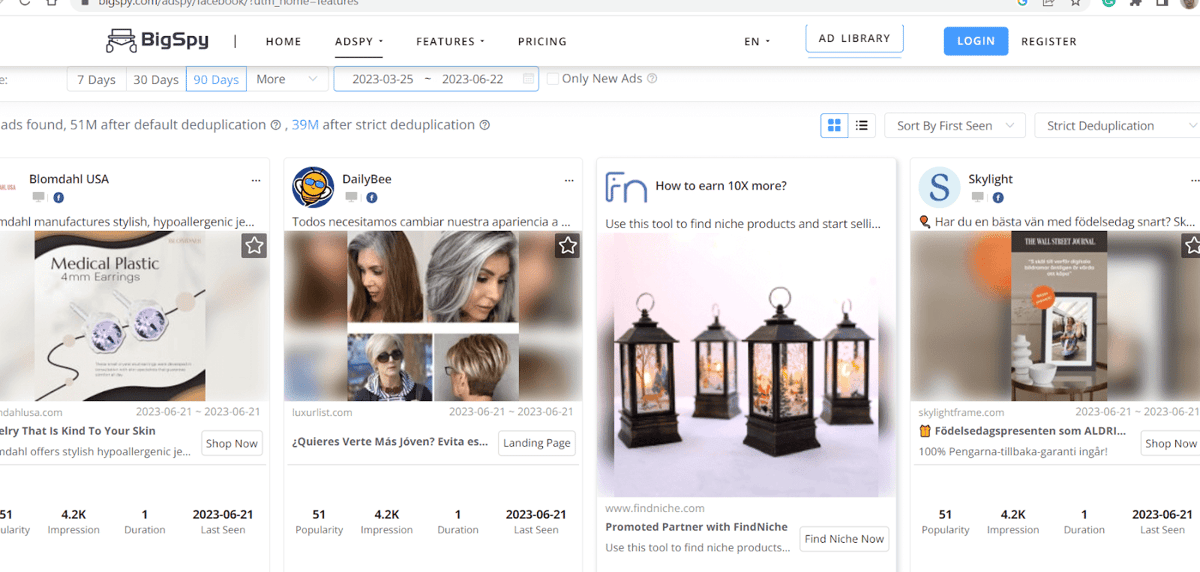Open the luxurlist.com link
Viewport: 1200px width, 572px height.
322,412
